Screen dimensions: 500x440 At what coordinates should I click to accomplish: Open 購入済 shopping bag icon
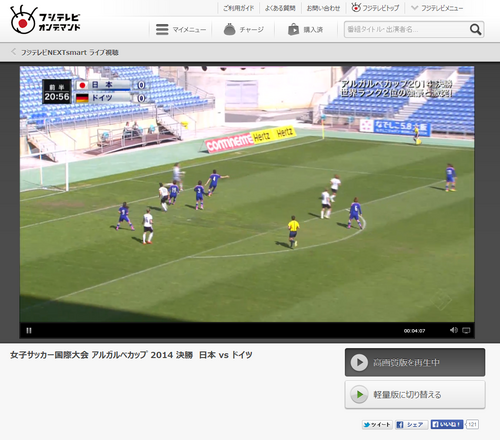pyautogui.click(x=293, y=29)
